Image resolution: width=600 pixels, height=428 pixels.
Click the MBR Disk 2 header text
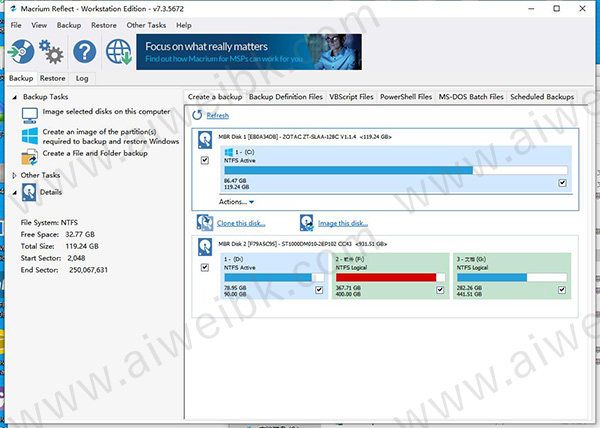pyautogui.click(x=303, y=244)
